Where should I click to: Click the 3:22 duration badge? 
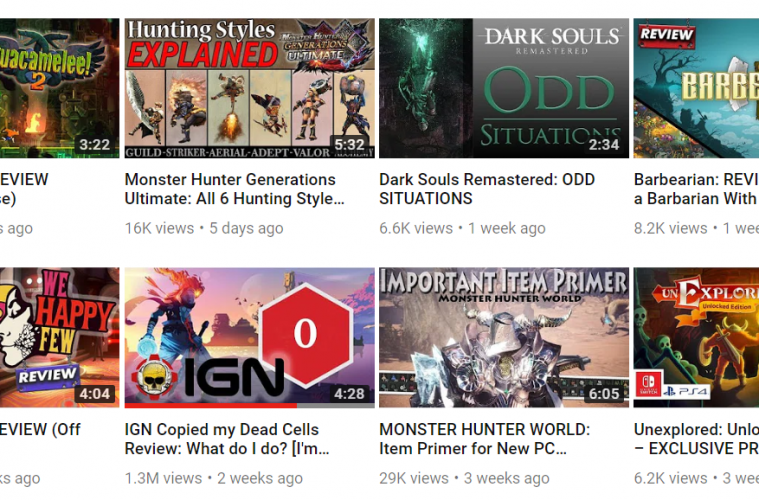(x=95, y=144)
